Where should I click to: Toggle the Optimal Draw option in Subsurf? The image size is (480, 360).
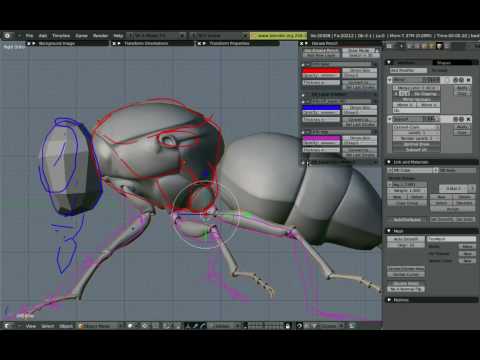(x=416, y=144)
